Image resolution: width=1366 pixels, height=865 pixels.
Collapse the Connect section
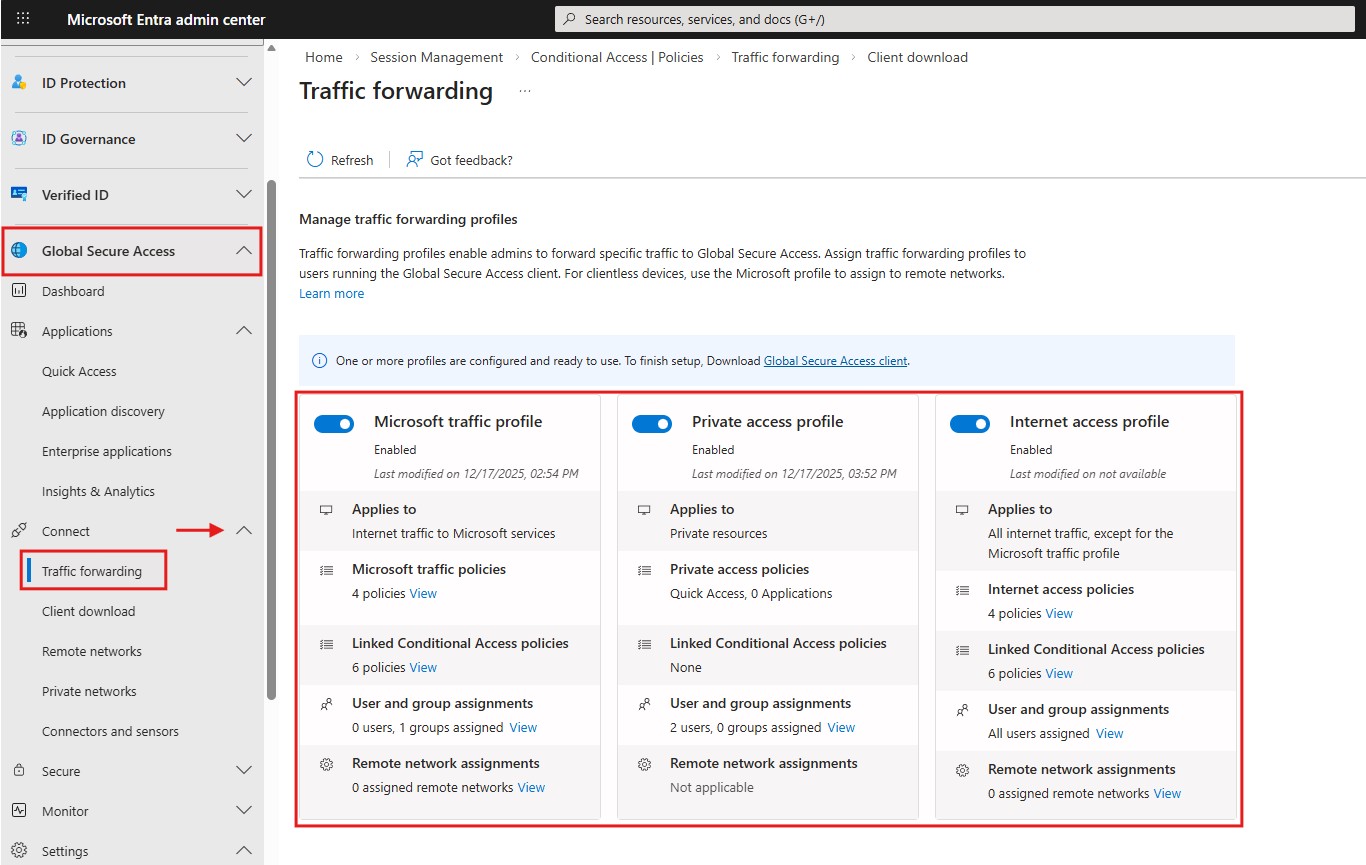(243, 530)
